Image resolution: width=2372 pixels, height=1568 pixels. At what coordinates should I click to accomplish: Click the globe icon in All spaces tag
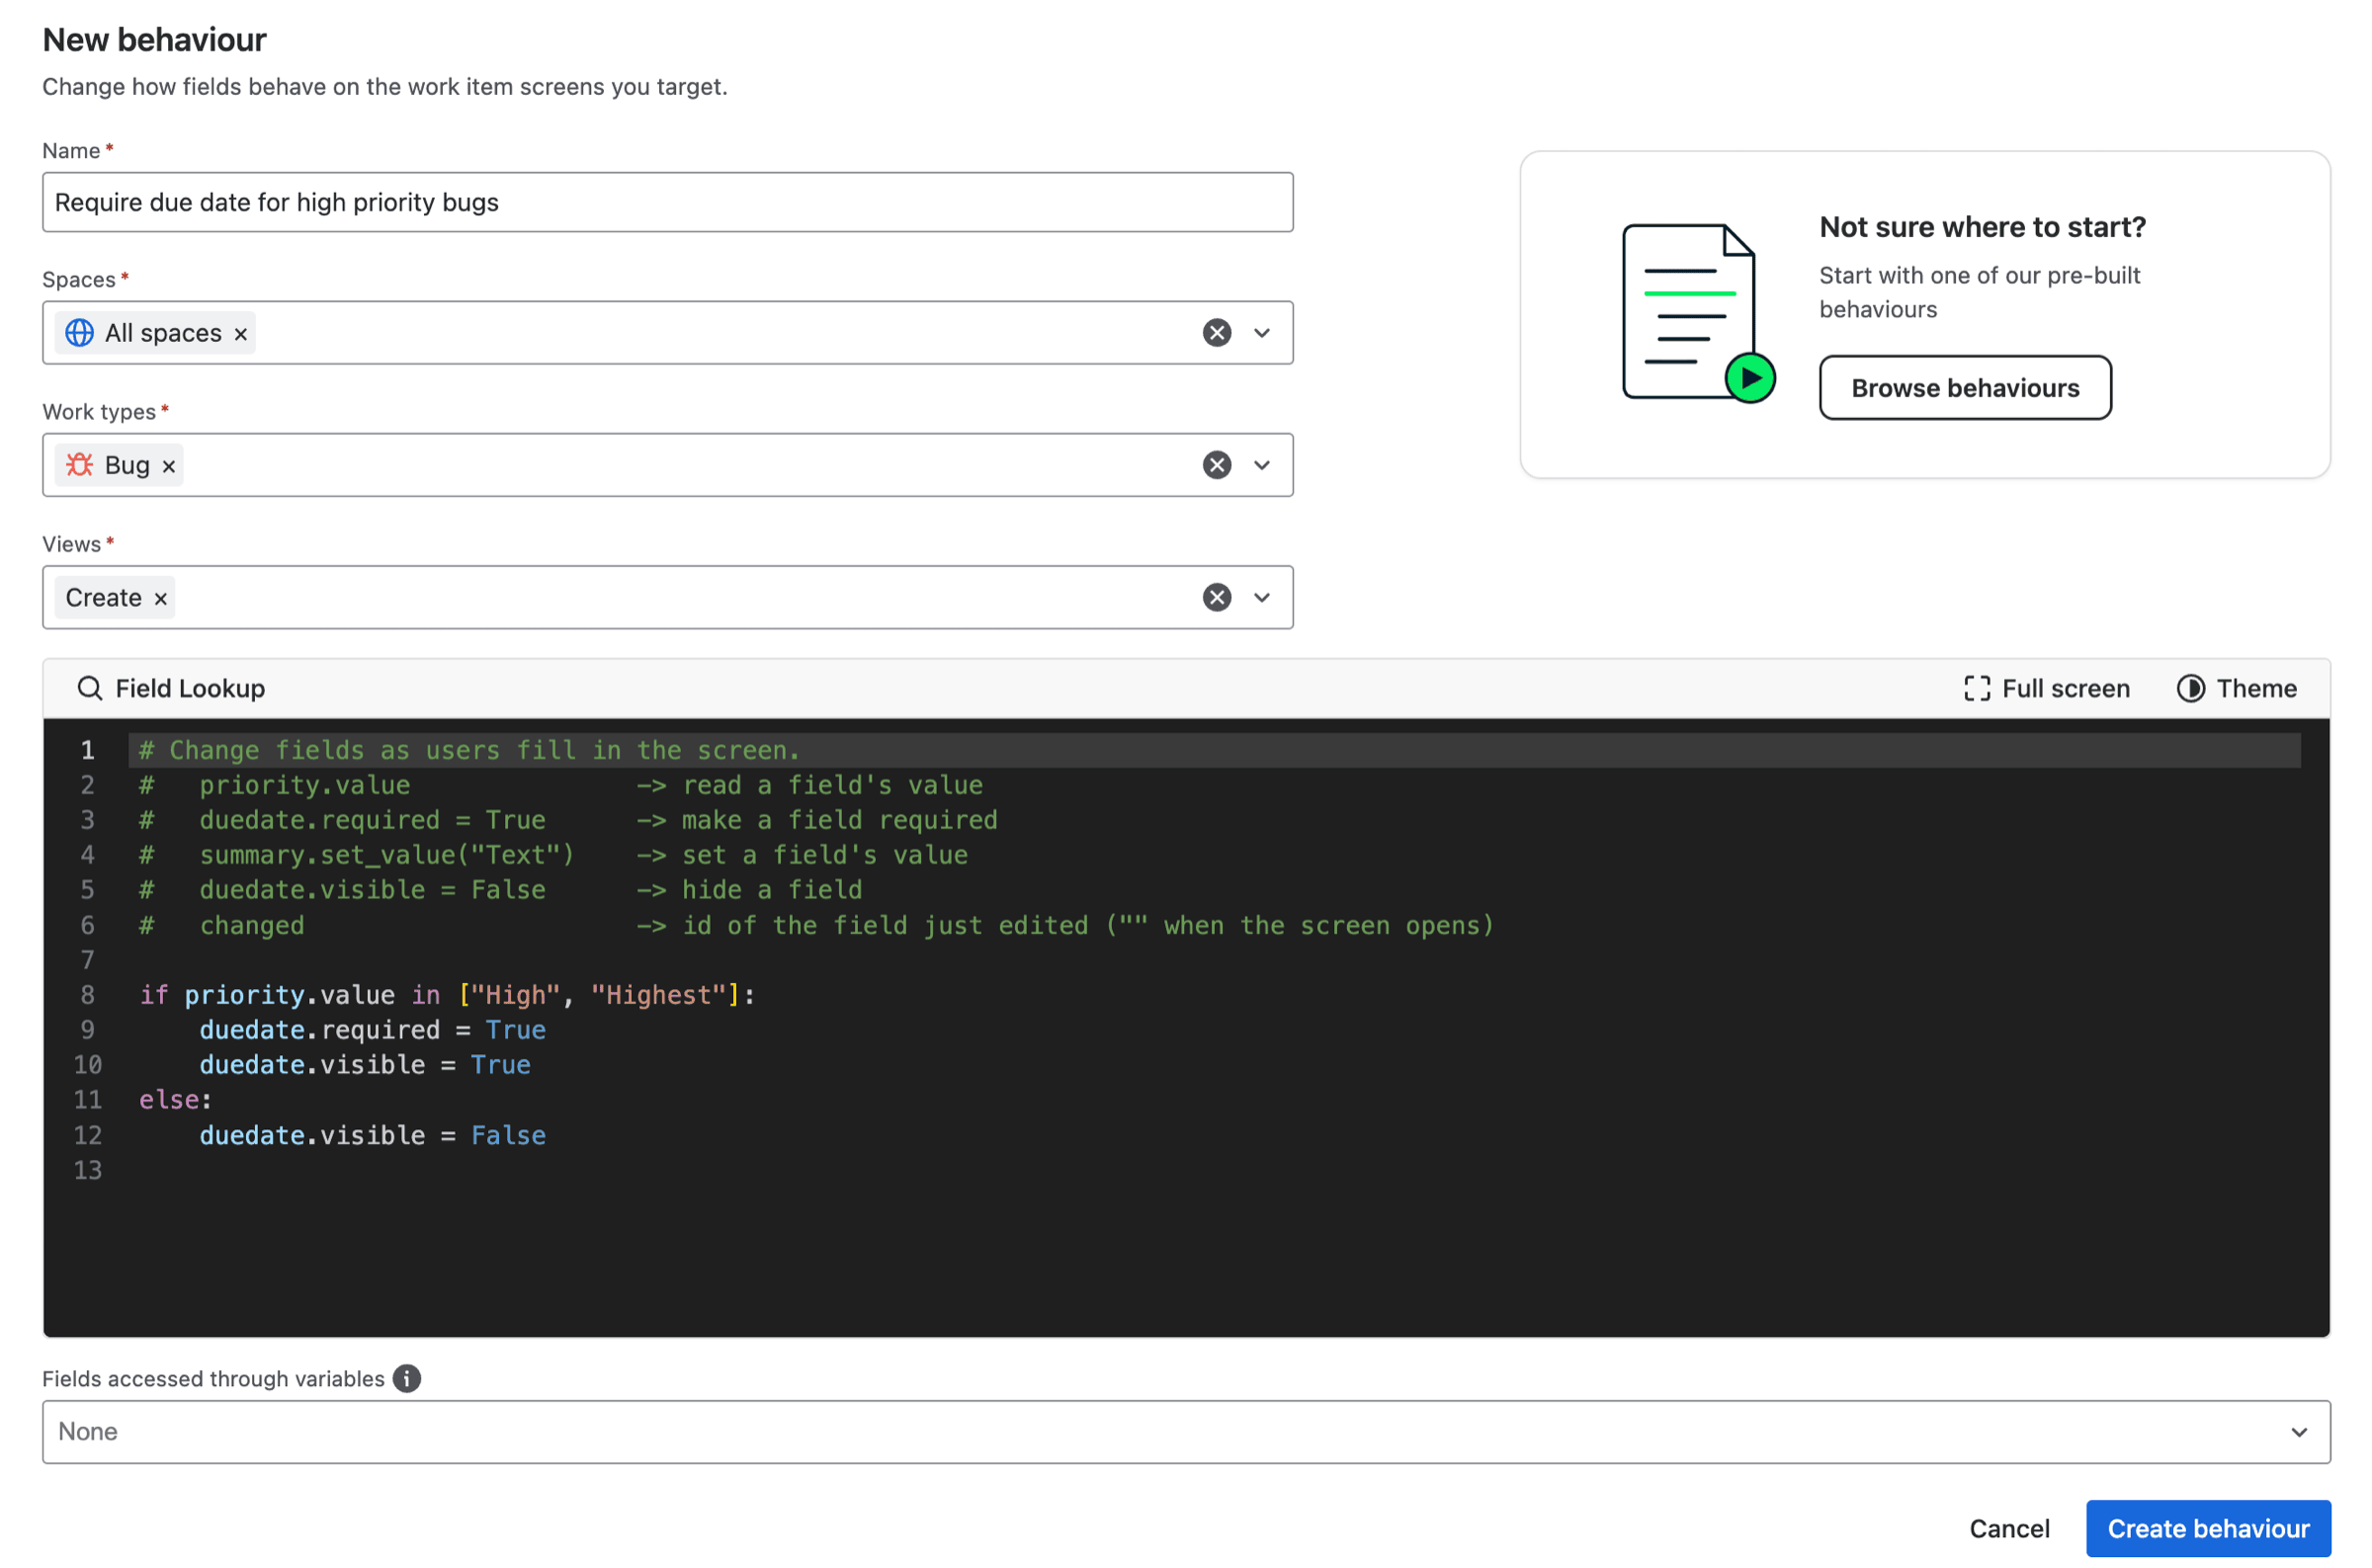click(x=80, y=333)
